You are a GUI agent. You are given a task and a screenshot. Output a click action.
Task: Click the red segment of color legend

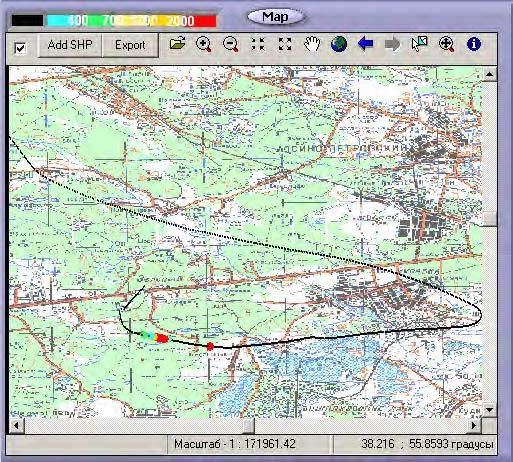click(205, 21)
